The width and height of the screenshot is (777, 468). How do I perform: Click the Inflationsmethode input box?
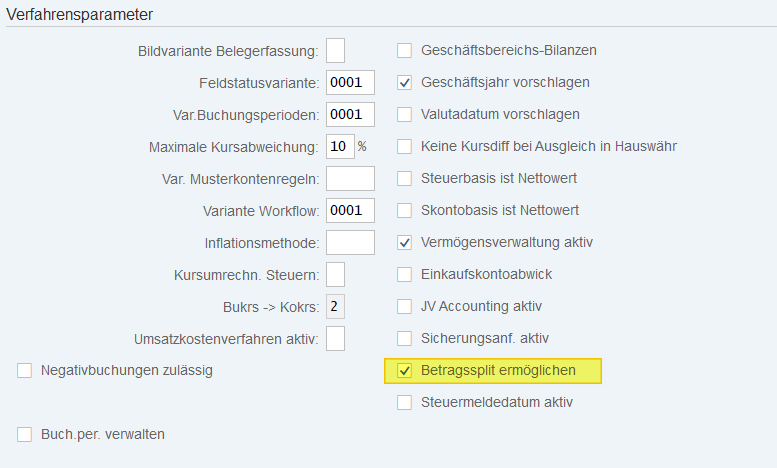(x=350, y=242)
